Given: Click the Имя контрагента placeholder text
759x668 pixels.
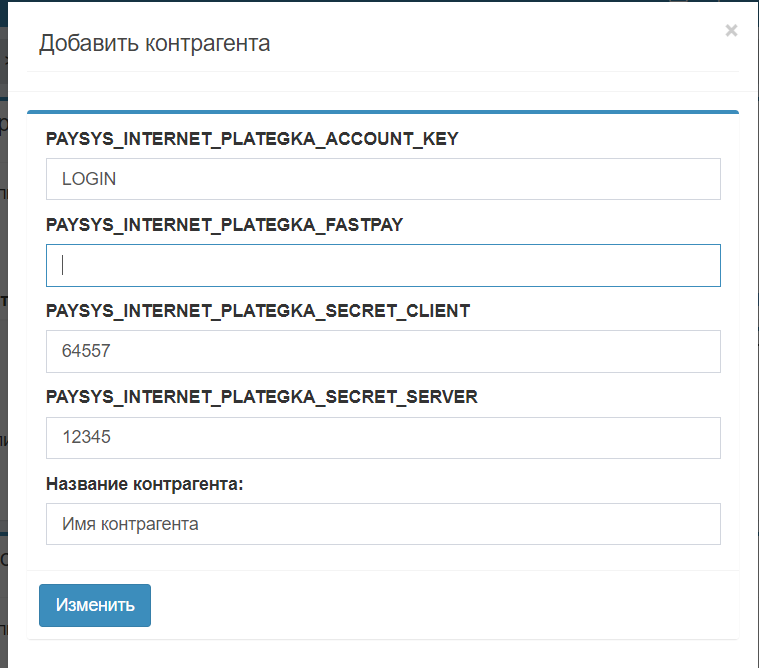Looking at the screenshot, I should (x=130, y=524).
